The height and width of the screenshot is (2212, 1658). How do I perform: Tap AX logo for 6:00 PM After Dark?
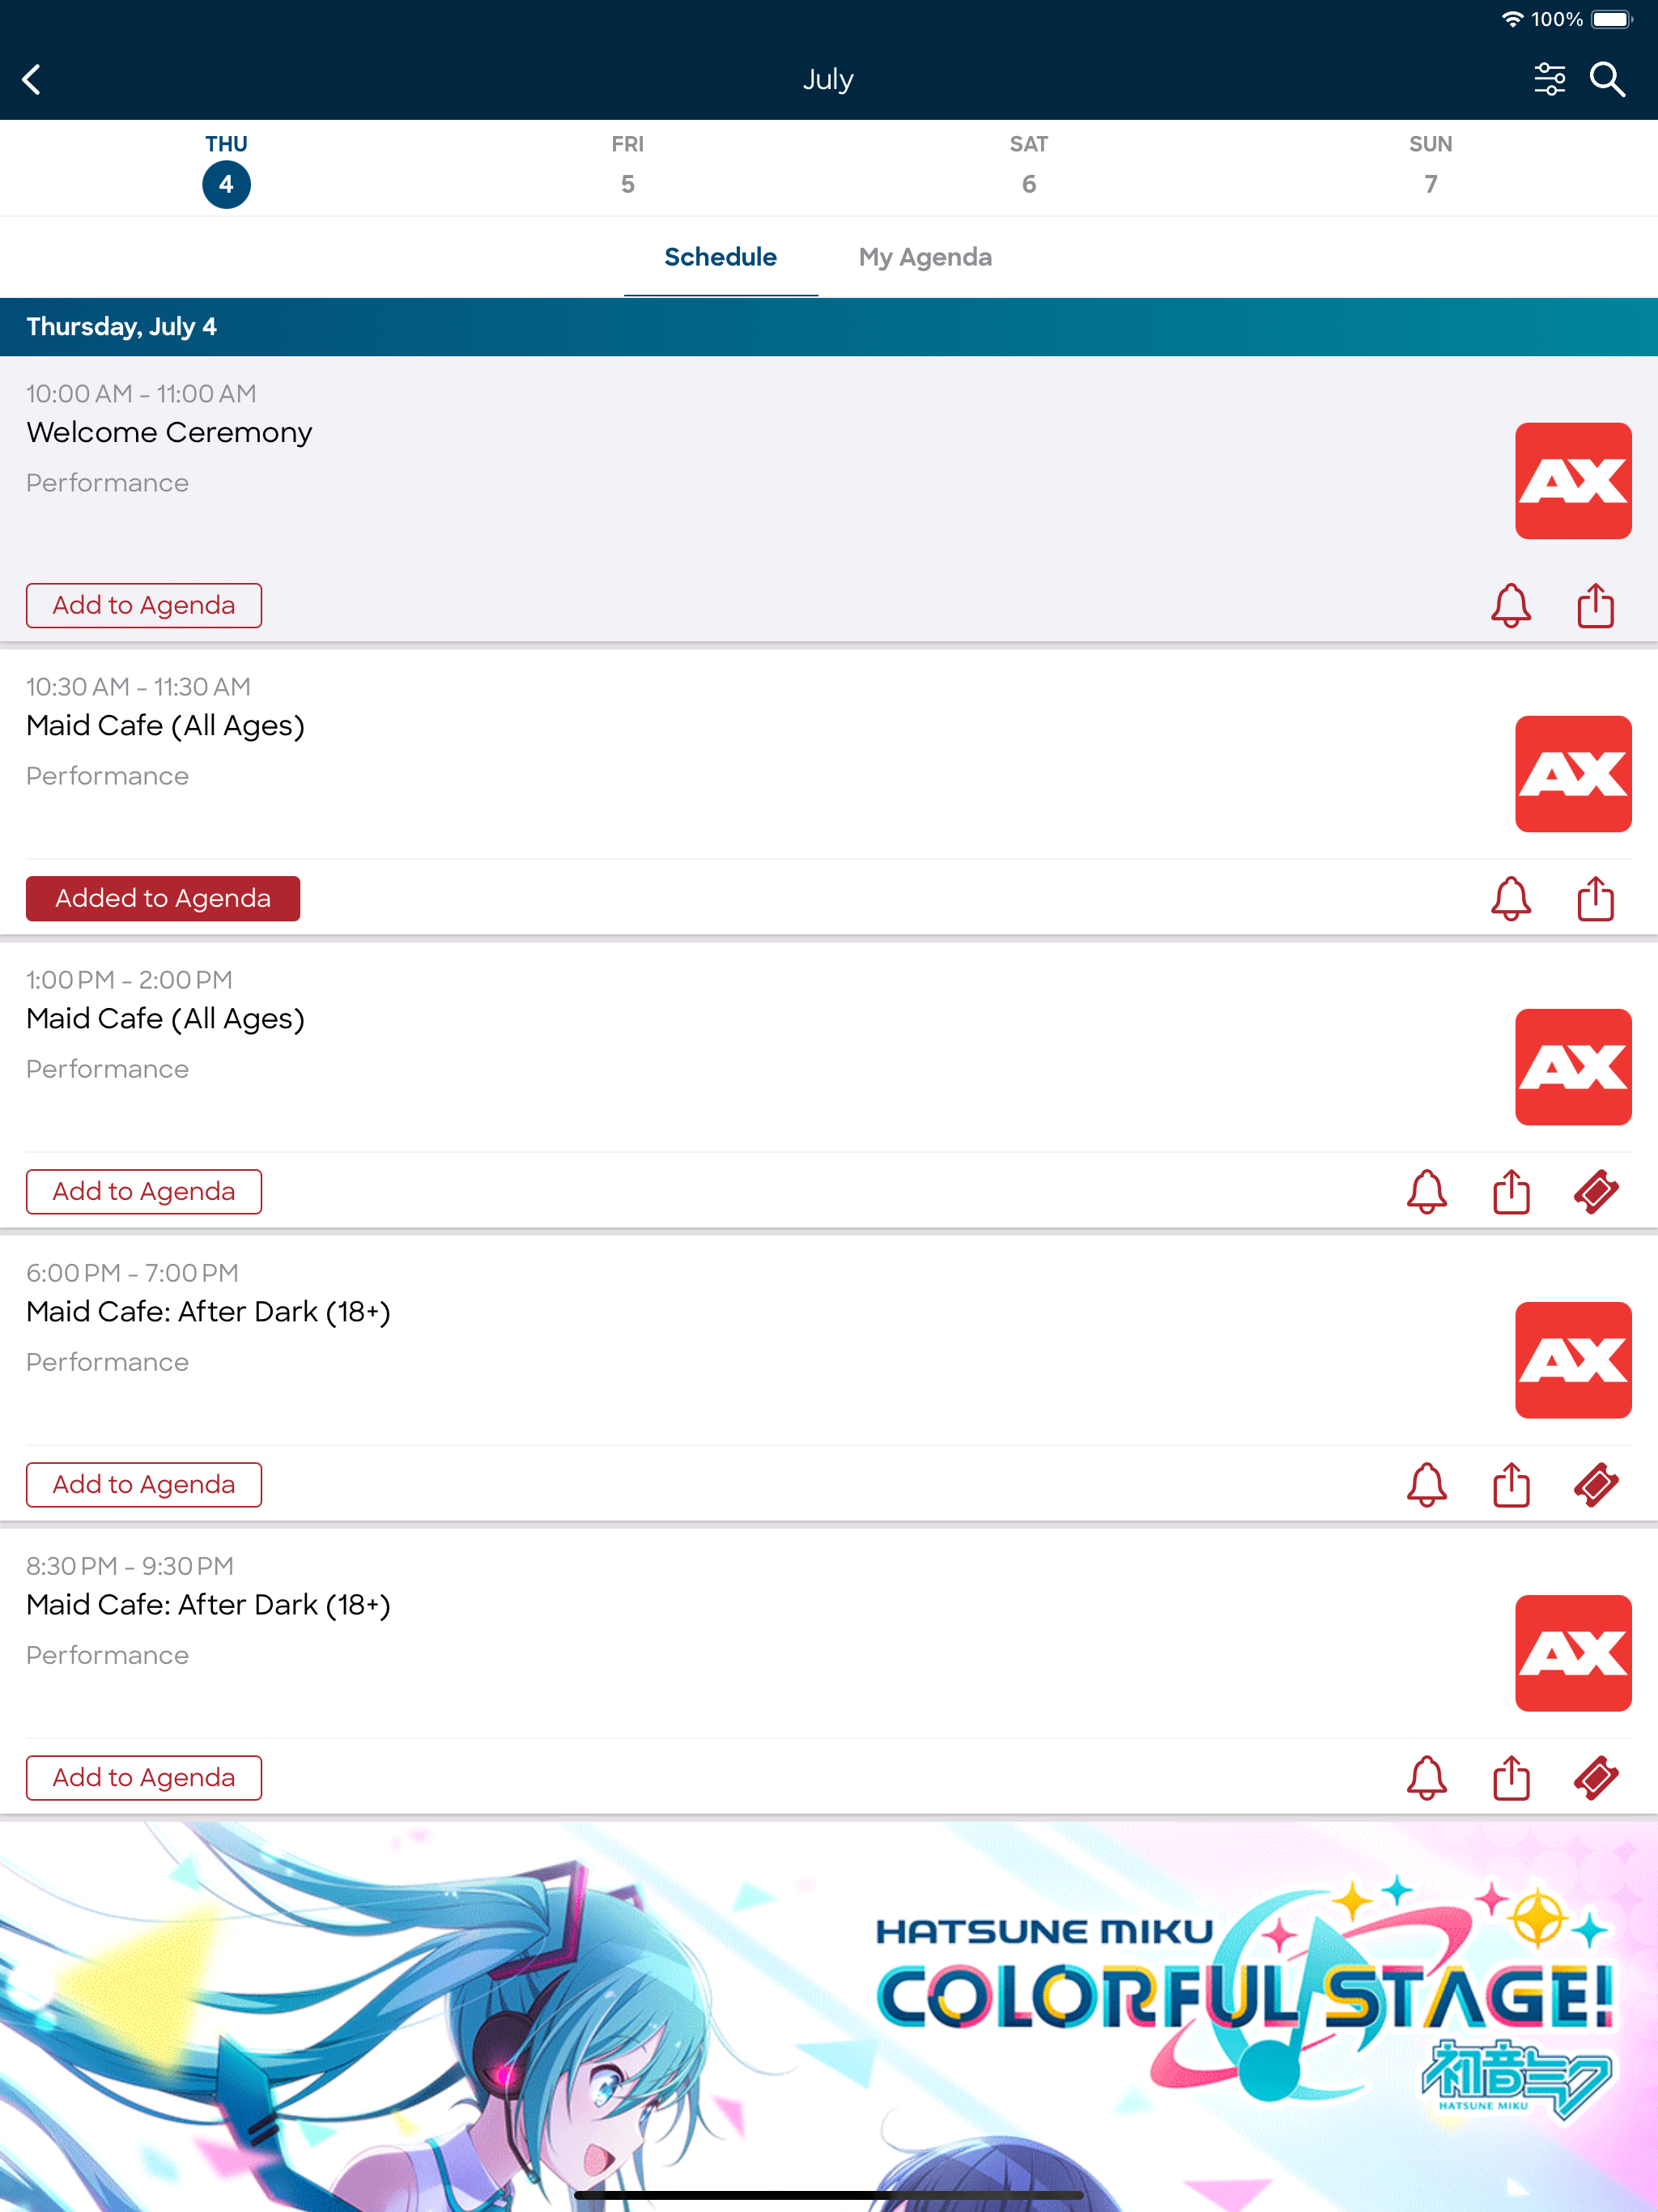[x=1573, y=1360]
